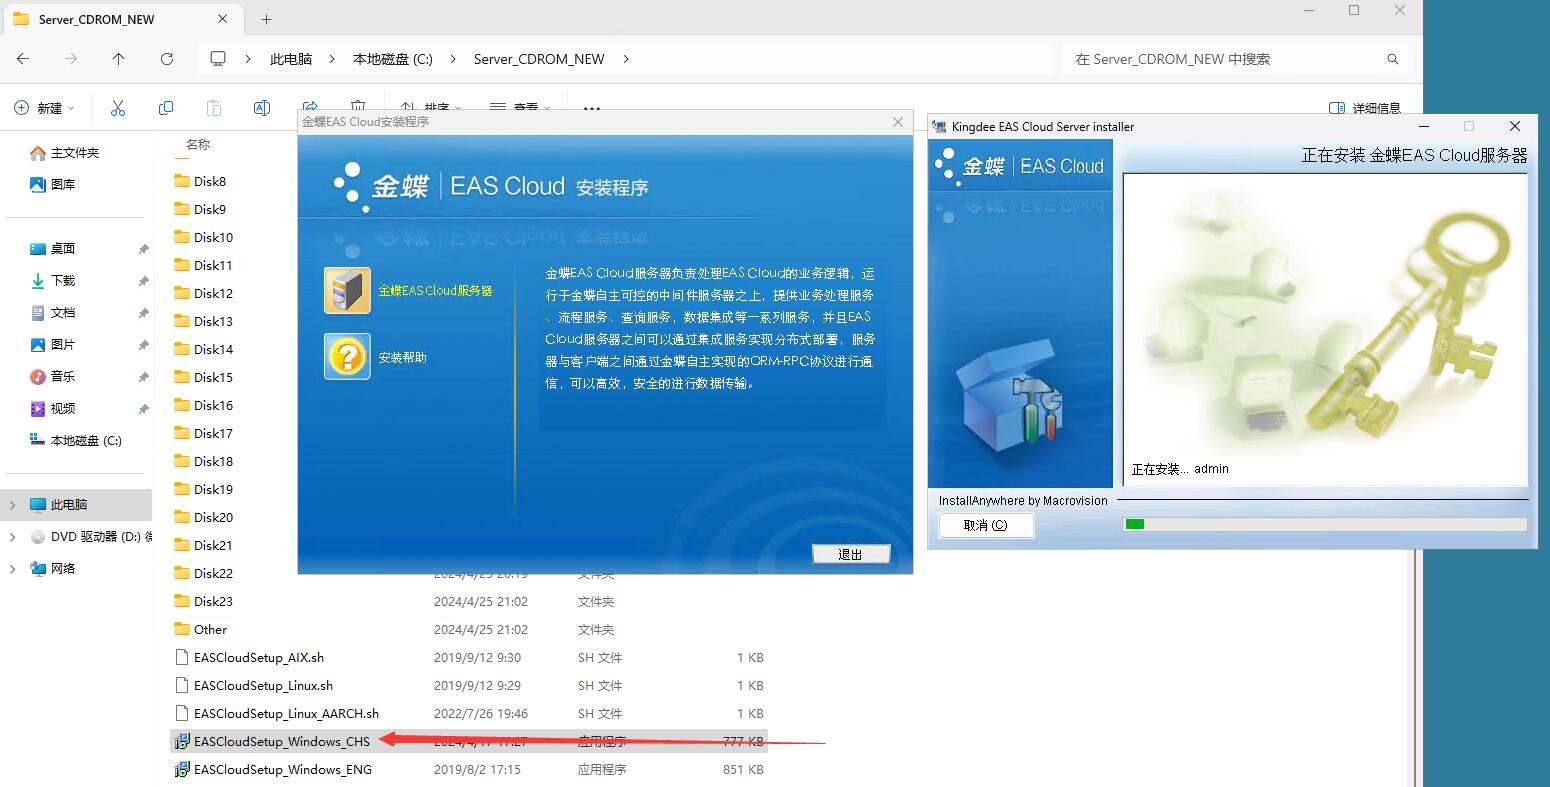Select the Server_CDROM_NEW Explorer tab
Image resolution: width=1550 pixels, height=787 pixels.
(x=122, y=19)
